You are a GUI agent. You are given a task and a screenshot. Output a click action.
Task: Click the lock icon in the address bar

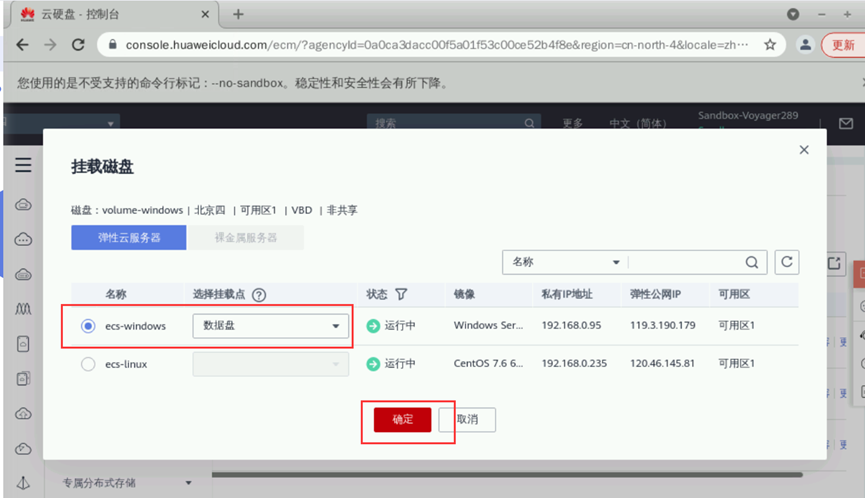[112, 45]
